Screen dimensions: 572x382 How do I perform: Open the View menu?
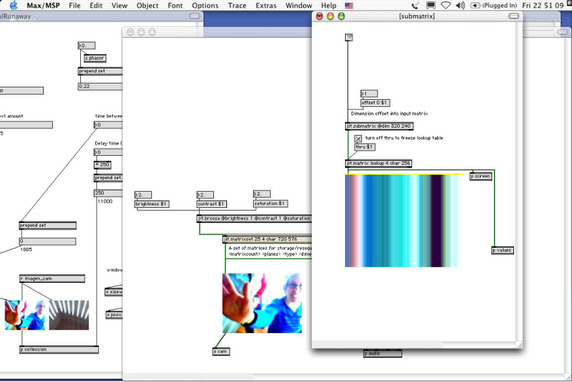pyautogui.click(x=119, y=5)
